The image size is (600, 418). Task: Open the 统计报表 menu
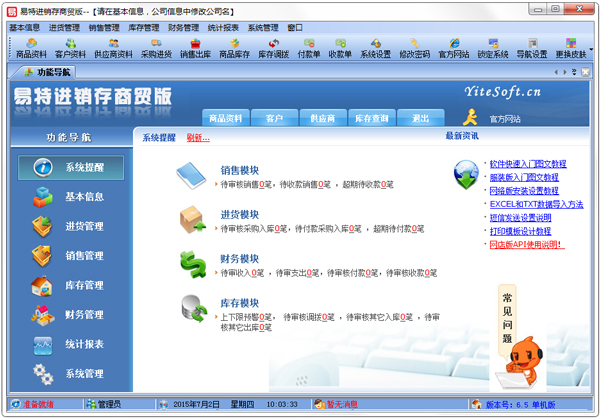tap(223, 28)
